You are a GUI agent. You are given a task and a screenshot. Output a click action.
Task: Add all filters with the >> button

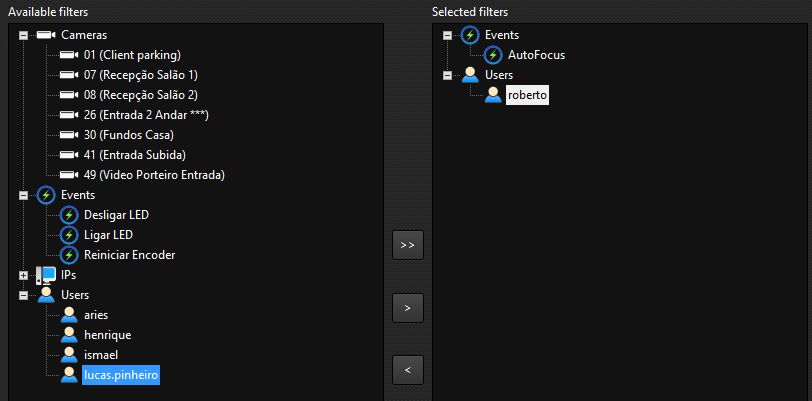pos(408,245)
